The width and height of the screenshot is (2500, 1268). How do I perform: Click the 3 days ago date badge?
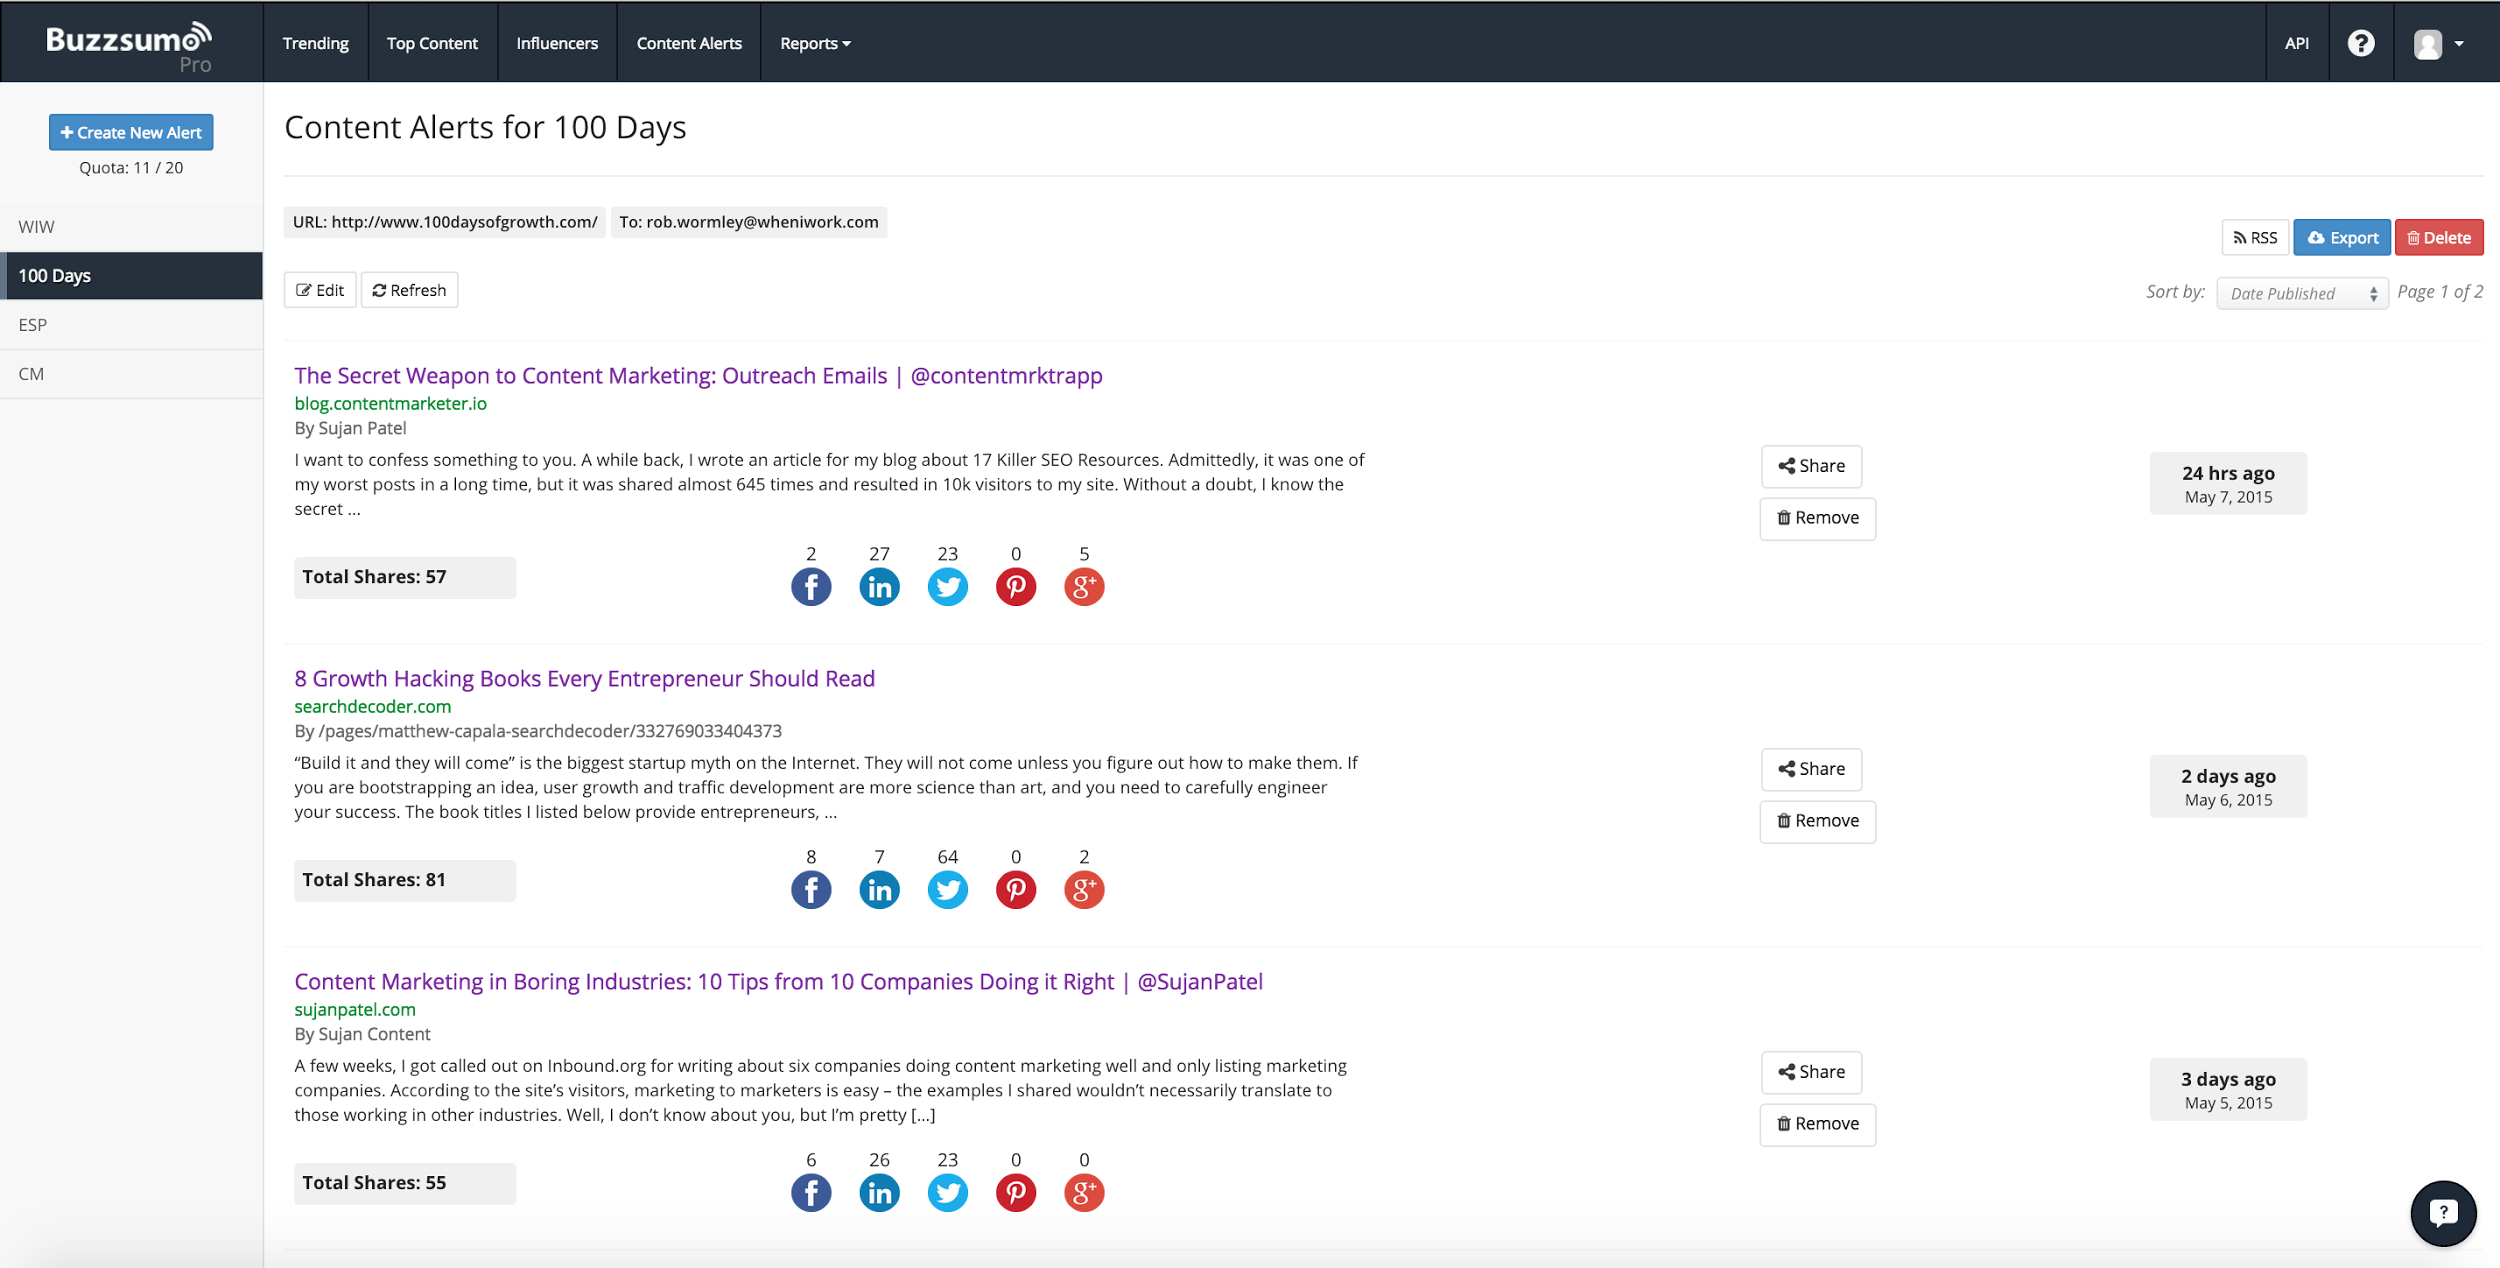2228,1090
